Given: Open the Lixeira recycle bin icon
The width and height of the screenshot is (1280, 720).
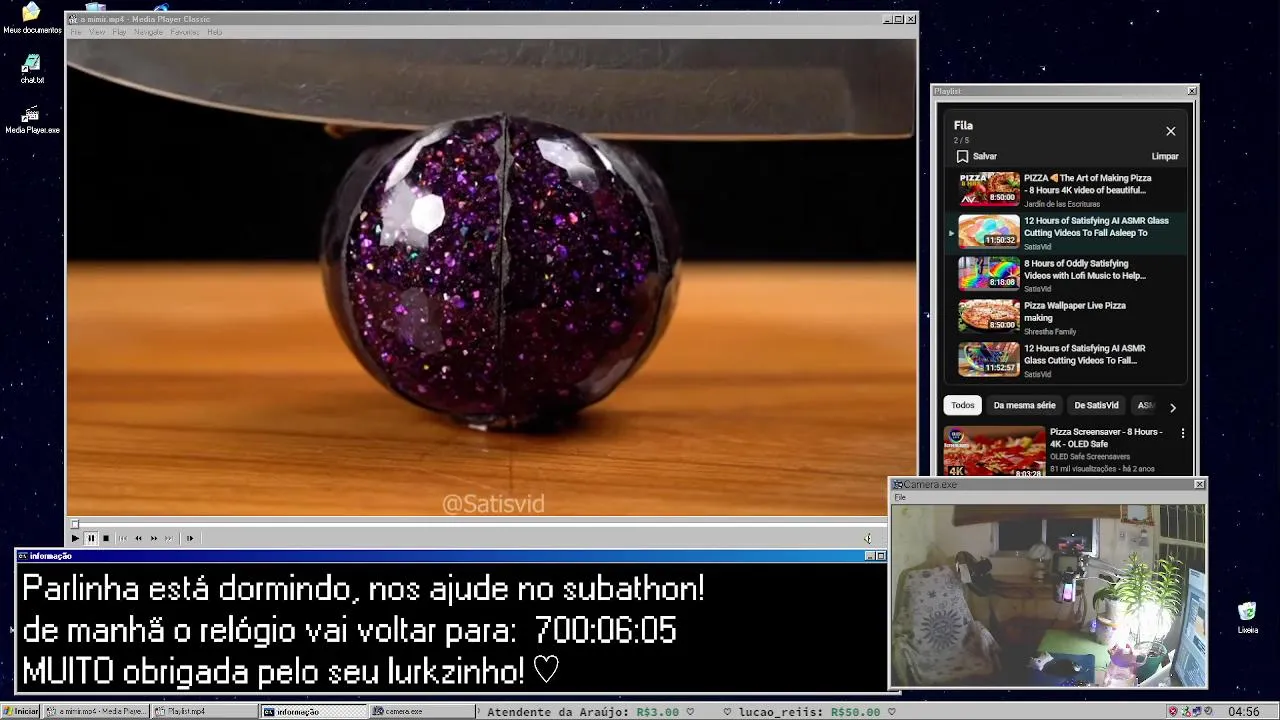Looking at the screenshot, I should click(1247, 618).
